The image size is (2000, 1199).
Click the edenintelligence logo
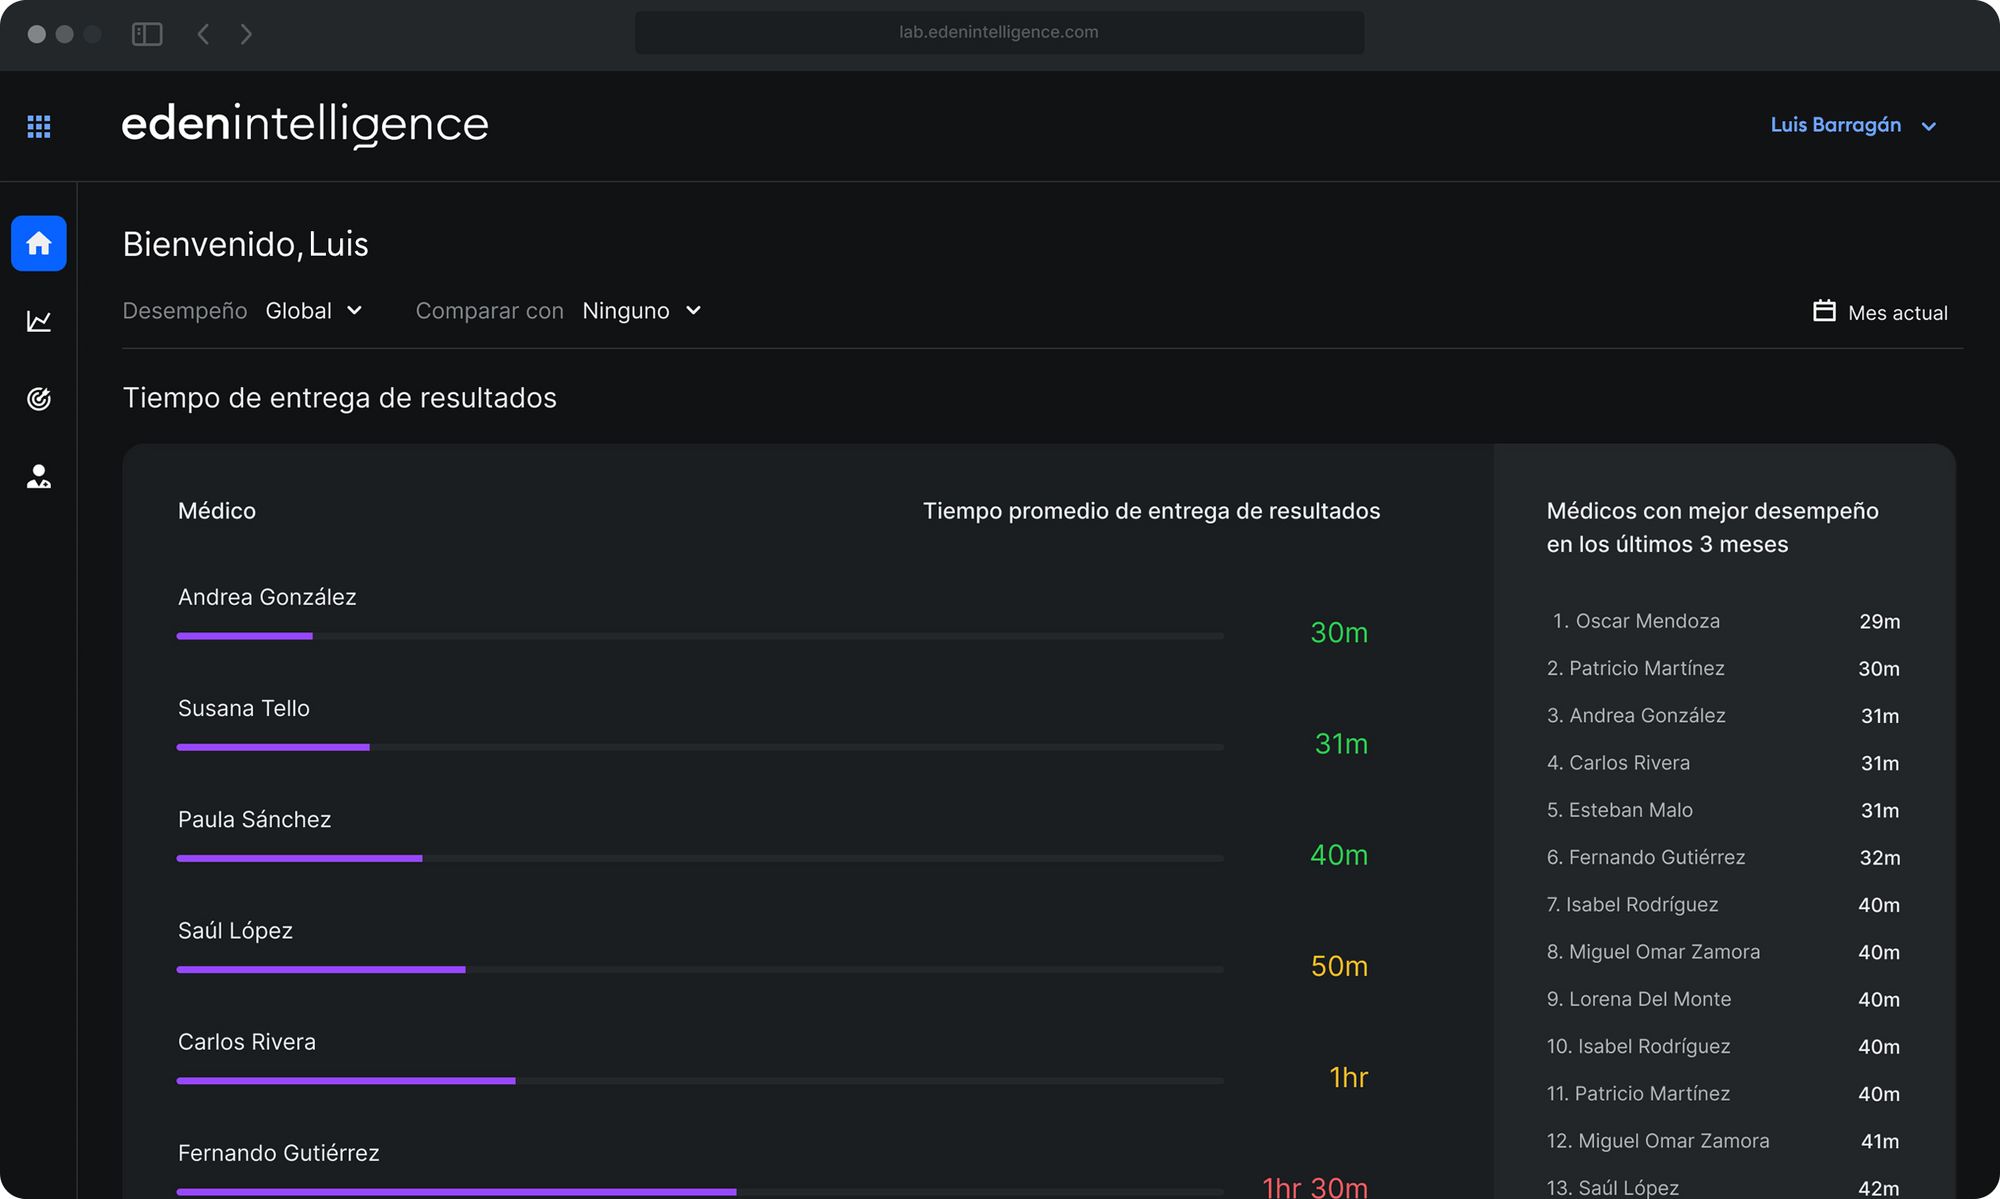coord(305,124)
